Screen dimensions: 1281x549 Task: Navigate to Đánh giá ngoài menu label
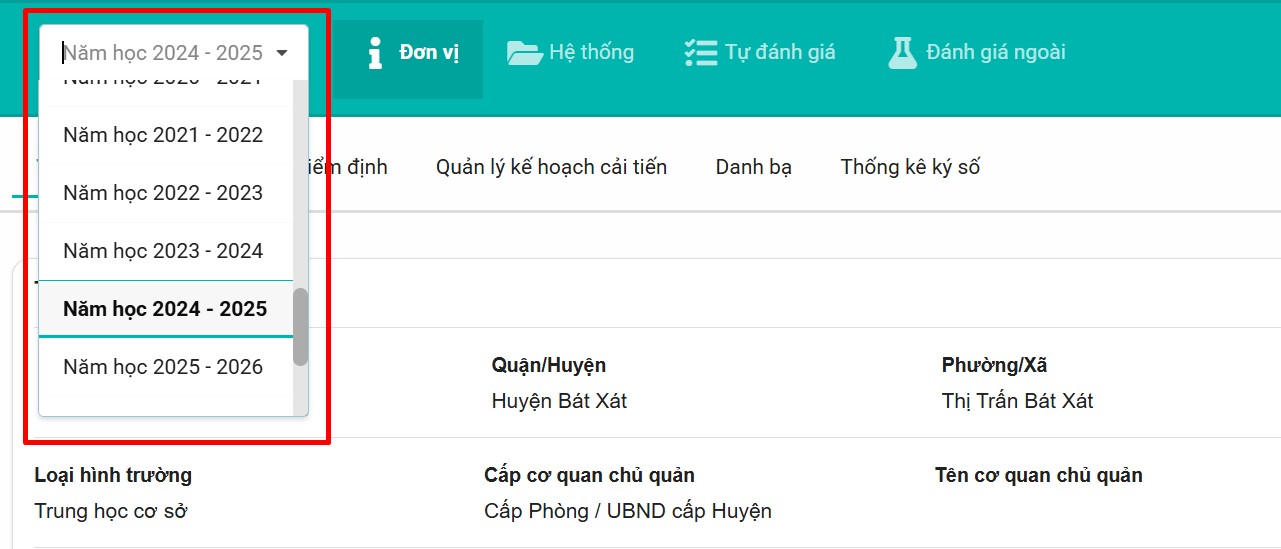pos(995,52)
